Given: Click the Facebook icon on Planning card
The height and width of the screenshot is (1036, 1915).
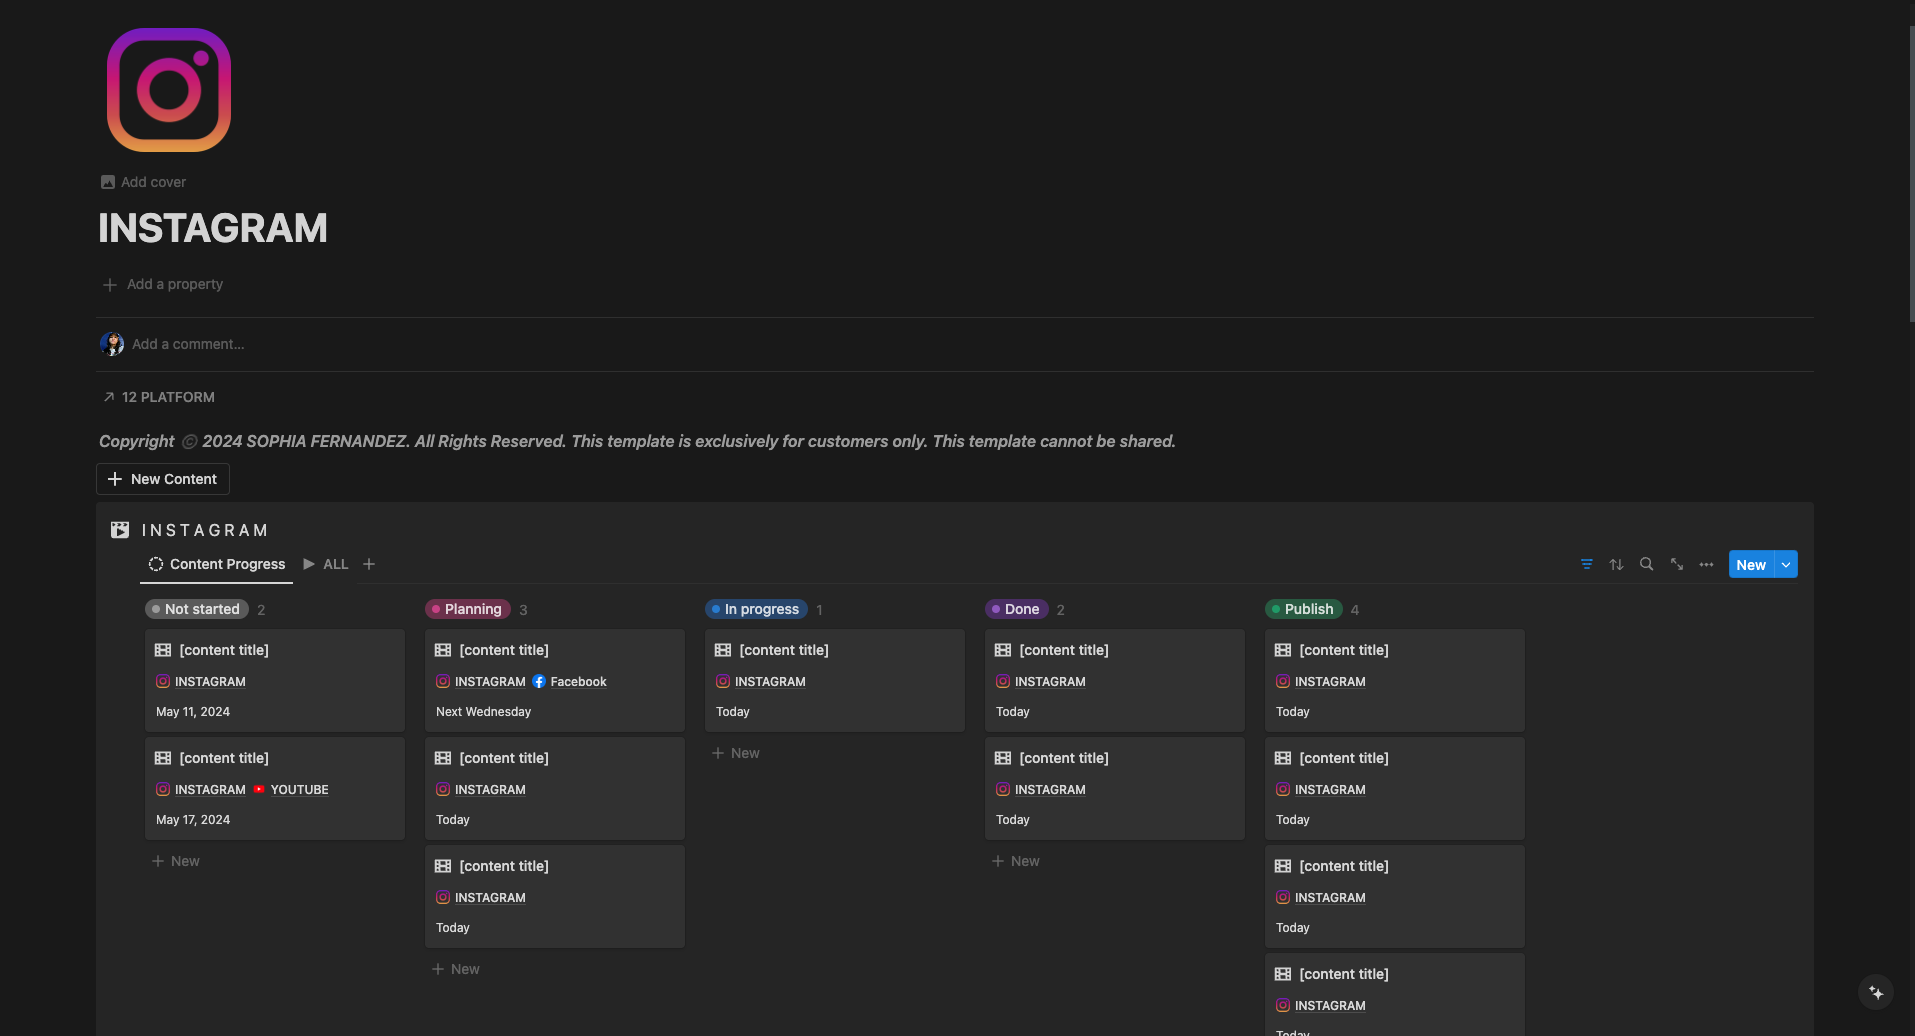Looking at the screenshot, I should 539,682.
